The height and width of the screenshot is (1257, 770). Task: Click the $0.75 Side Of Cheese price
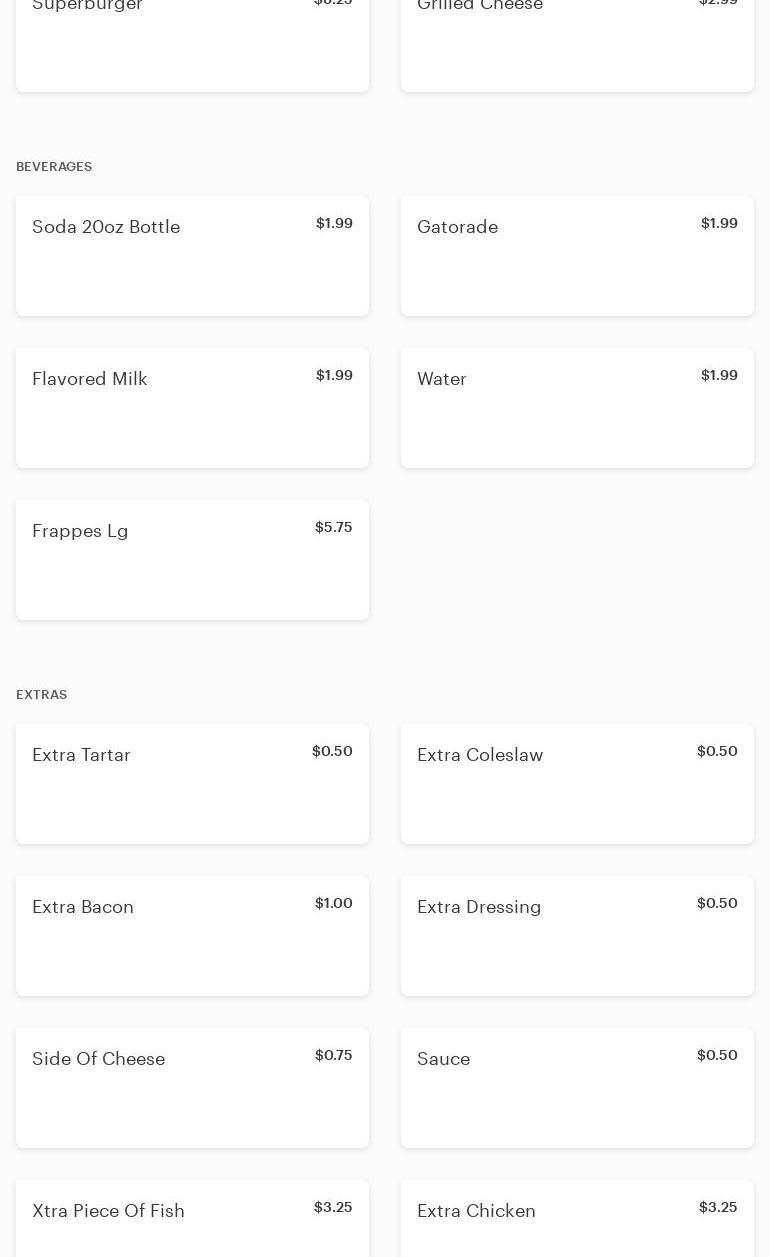[333, 1055]
